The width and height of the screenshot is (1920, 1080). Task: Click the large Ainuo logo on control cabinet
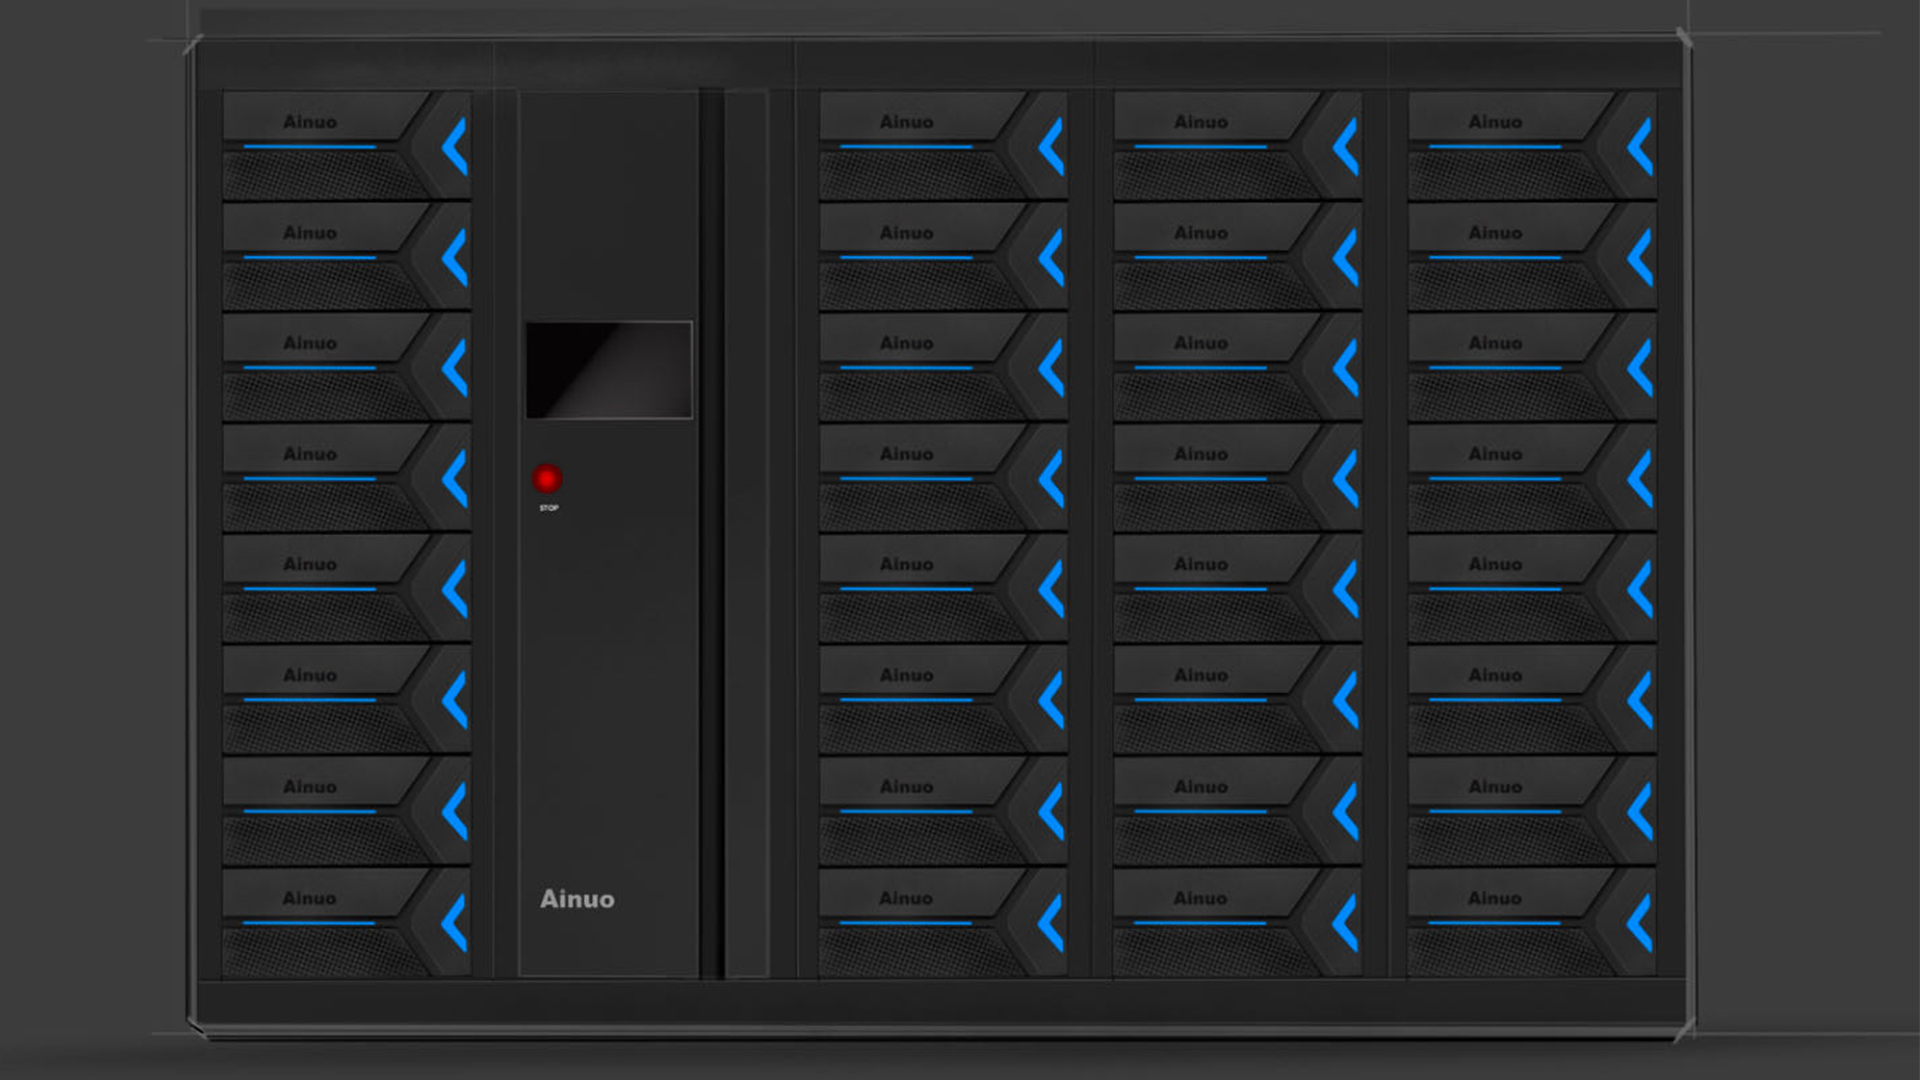(577, 899)
